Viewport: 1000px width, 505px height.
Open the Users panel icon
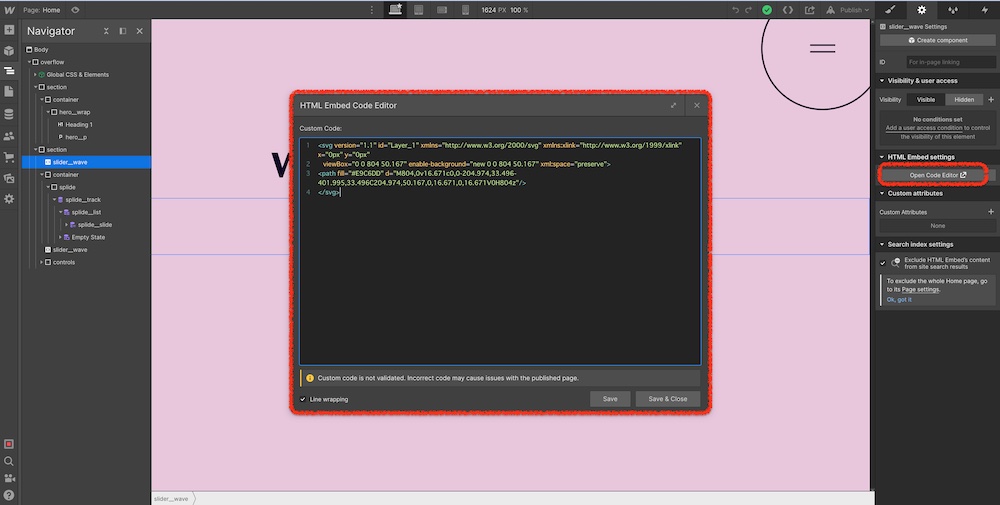point(9,136)
